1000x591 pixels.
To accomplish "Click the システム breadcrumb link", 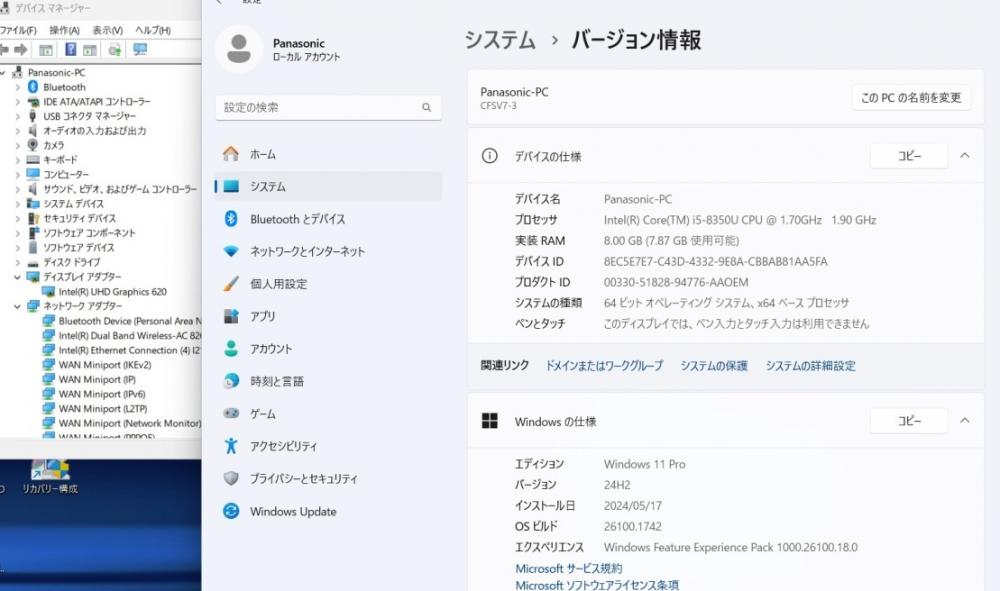I will click(500, 40).
